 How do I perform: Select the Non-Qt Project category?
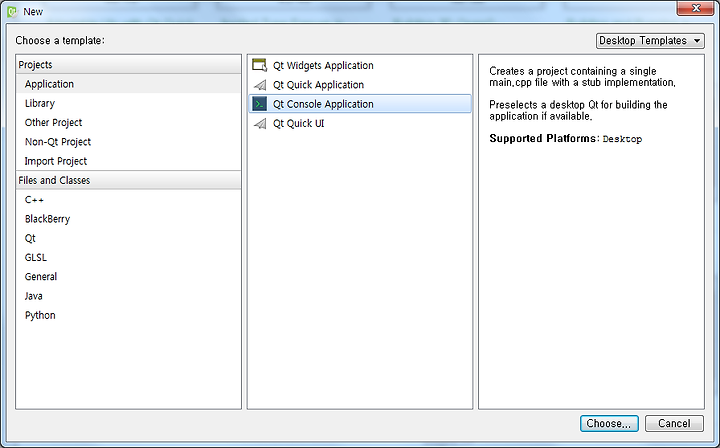click(x=128, y=142)
